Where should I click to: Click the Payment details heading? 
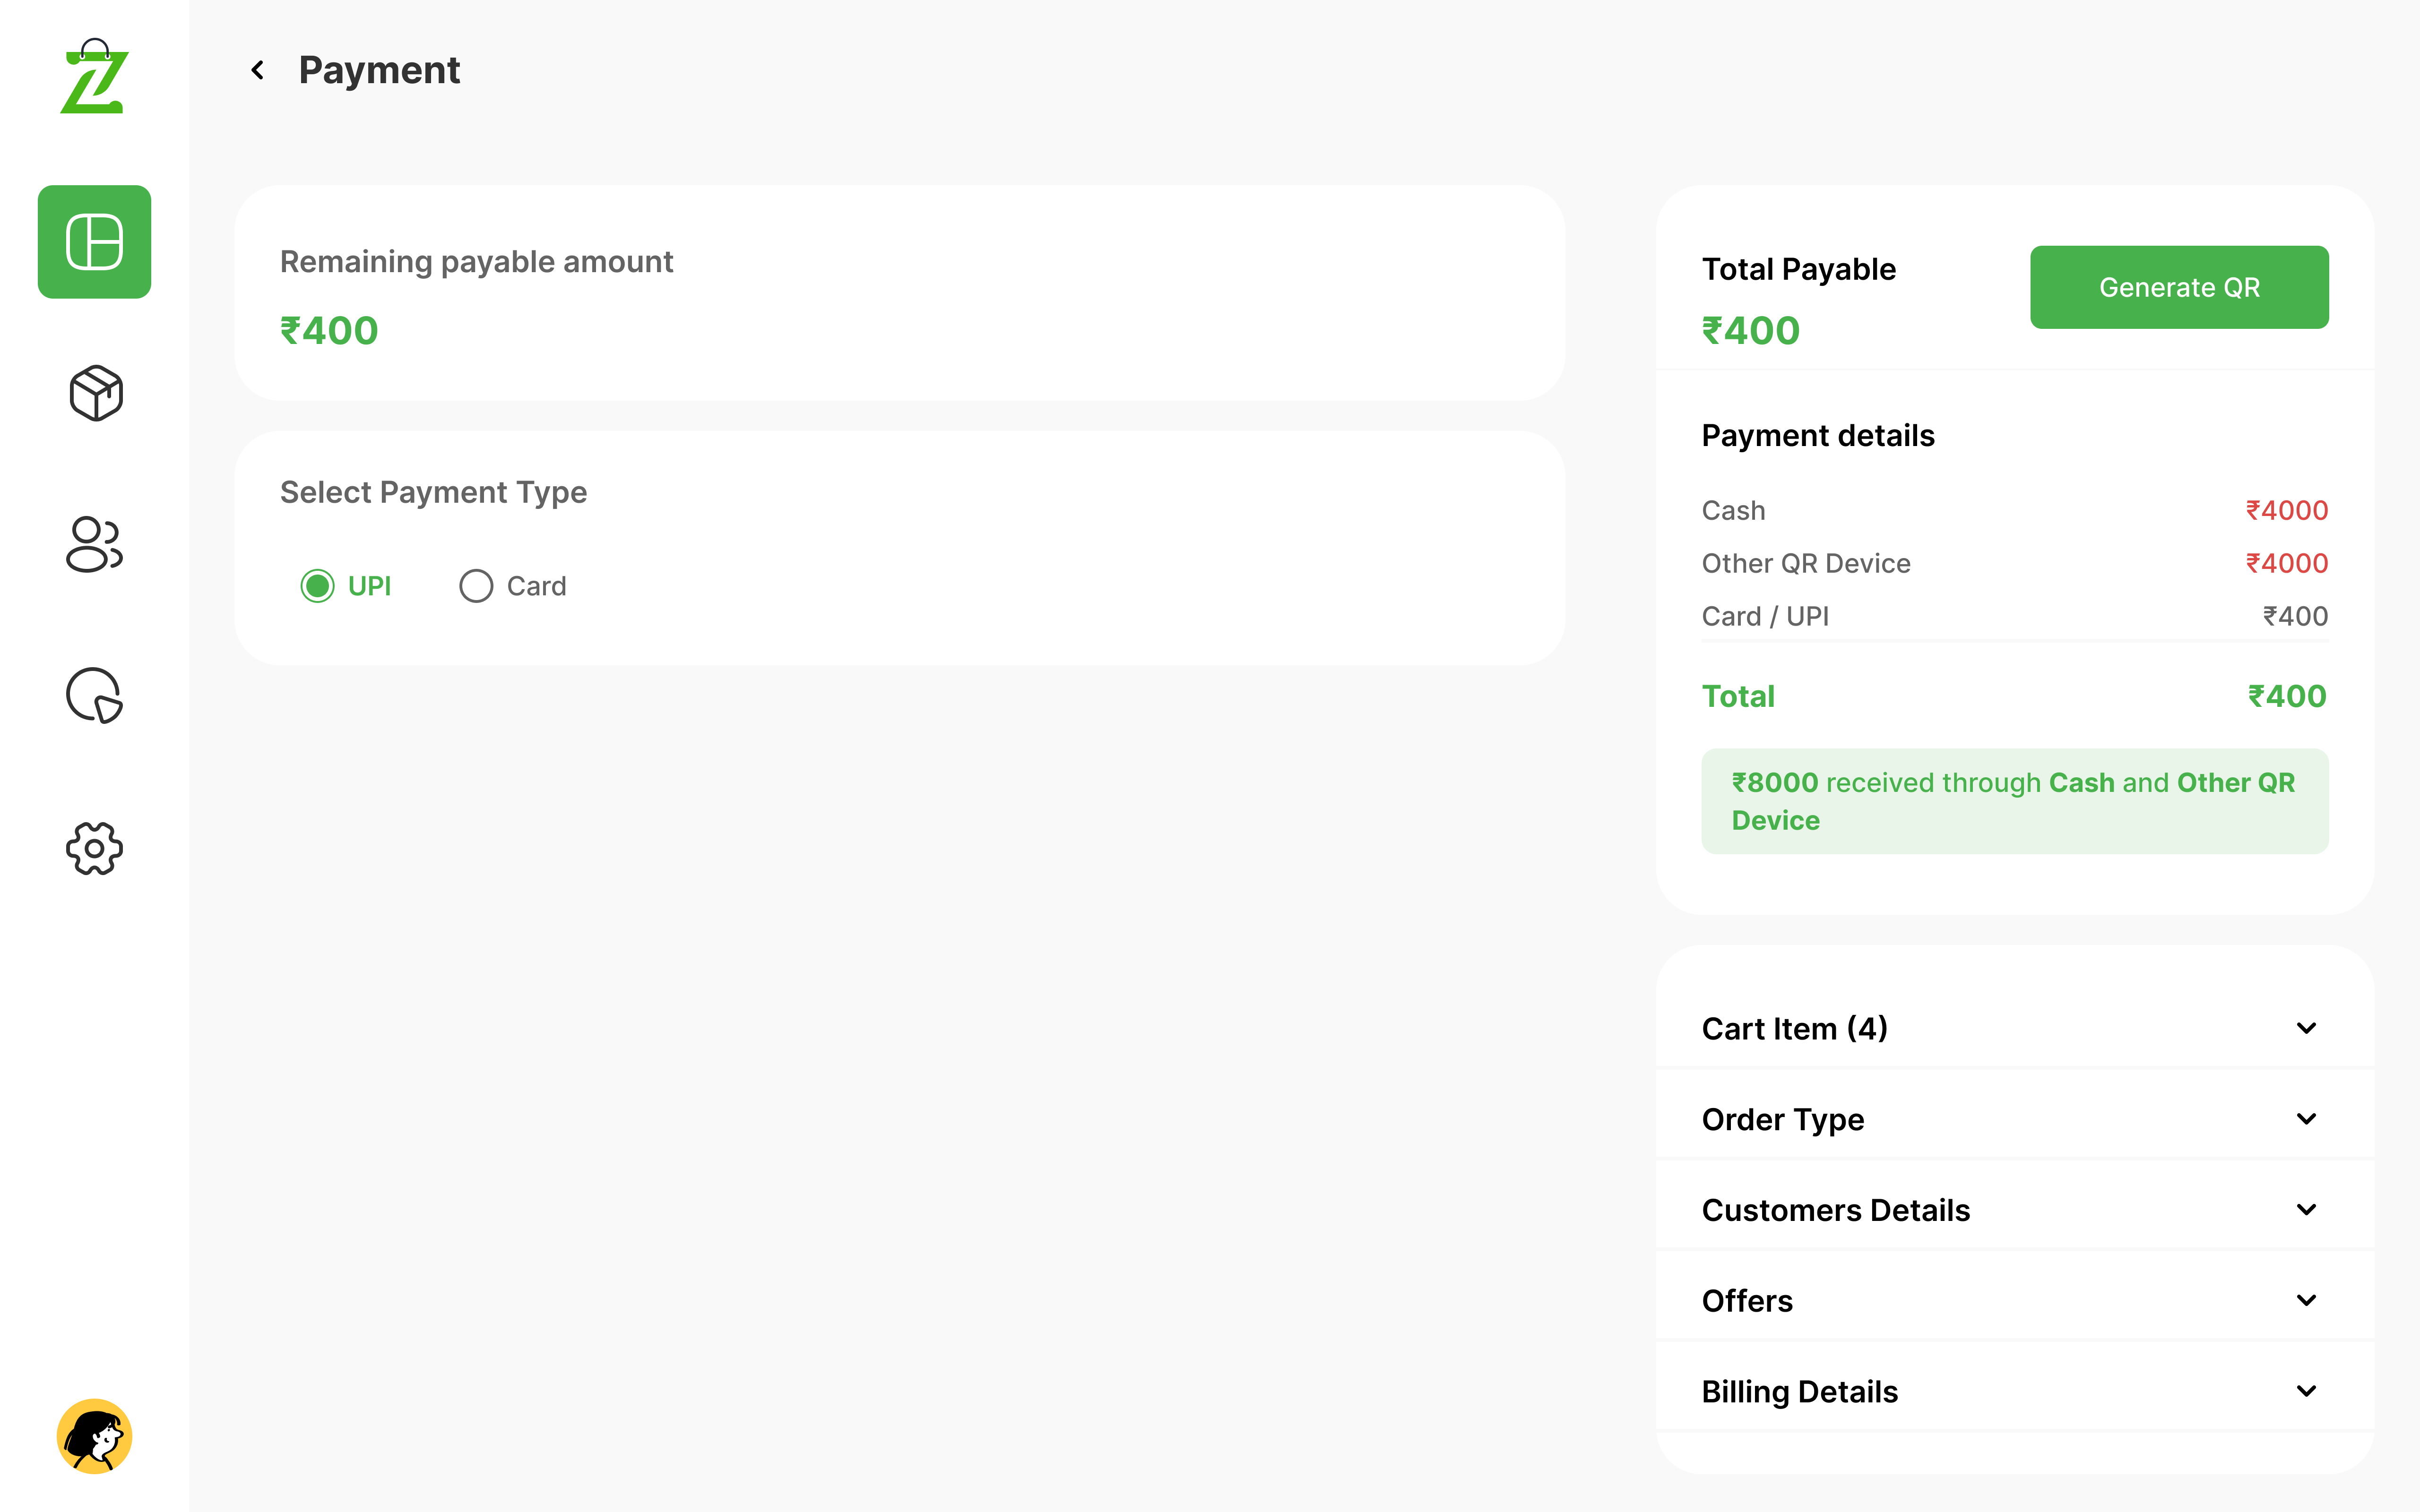click(1818, 435)
